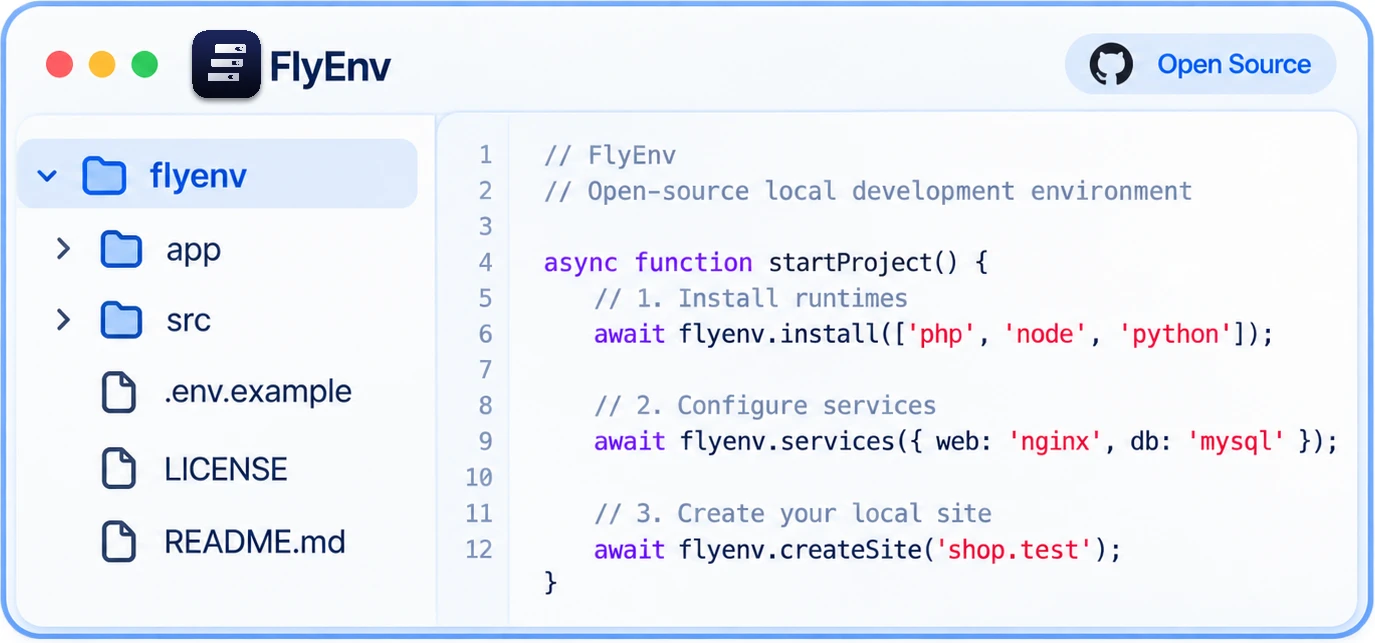Viewport: 1375px width, 643px height.
Task: Click the 'nginx' string in code
Action: (1054, 442)
